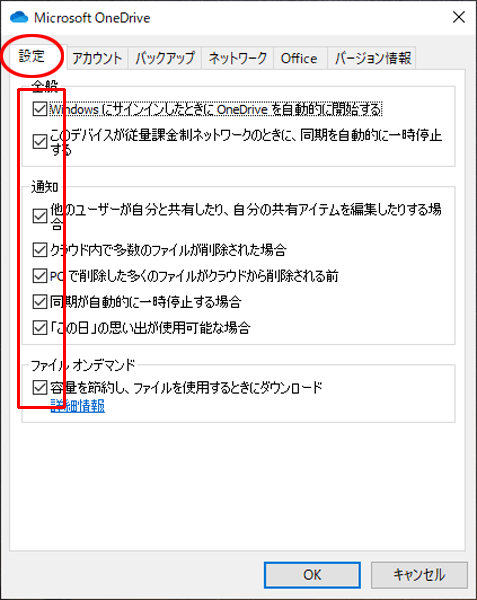Image resolution: width=477 pixels, height=600 pixels.
Task: Select the 設定 tab
Action: (x=32, y=57)
